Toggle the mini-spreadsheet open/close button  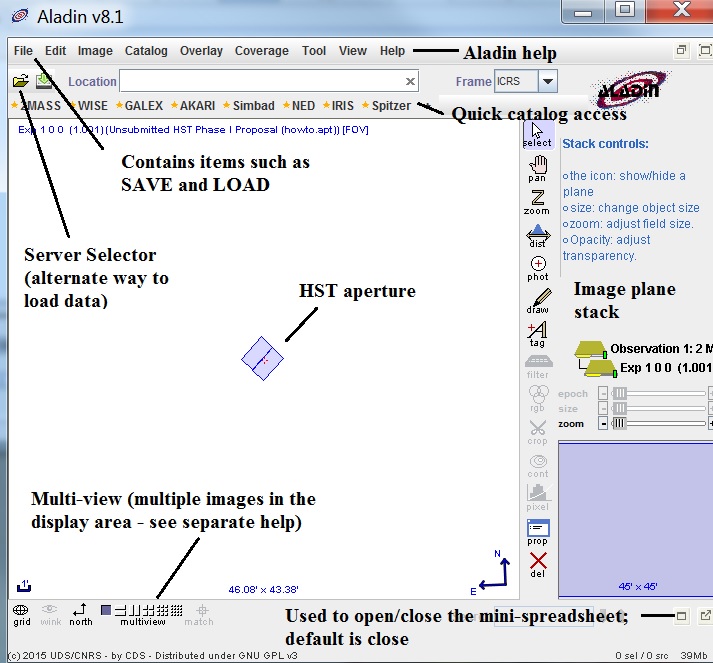pos(681,616)
